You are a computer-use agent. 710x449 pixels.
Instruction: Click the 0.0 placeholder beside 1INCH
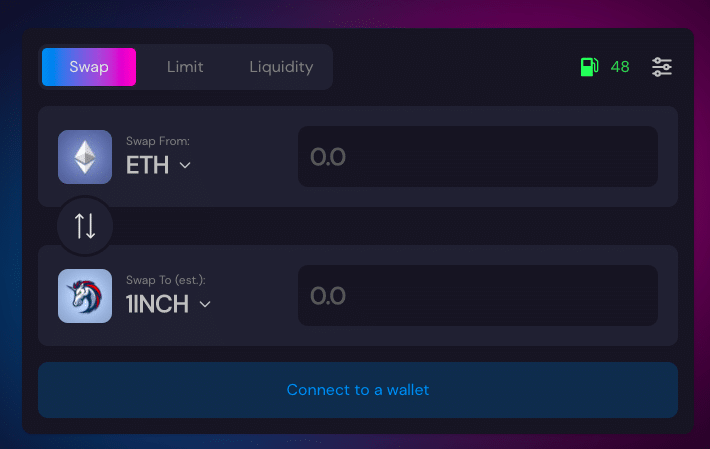(x=328, y=296)
